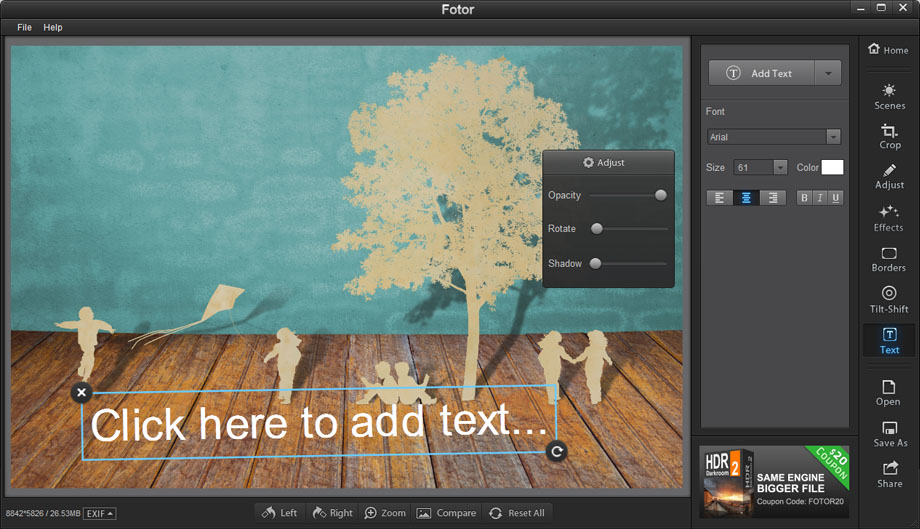
Task: Click the Compare button
Action: [x=446, y=513]
